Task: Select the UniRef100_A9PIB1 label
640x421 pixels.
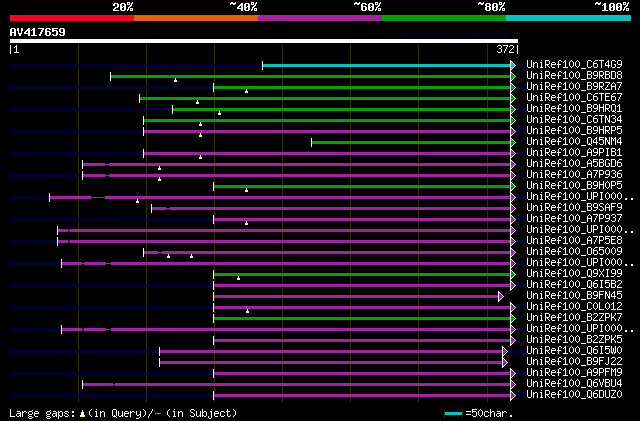Action: click(574, 153)
